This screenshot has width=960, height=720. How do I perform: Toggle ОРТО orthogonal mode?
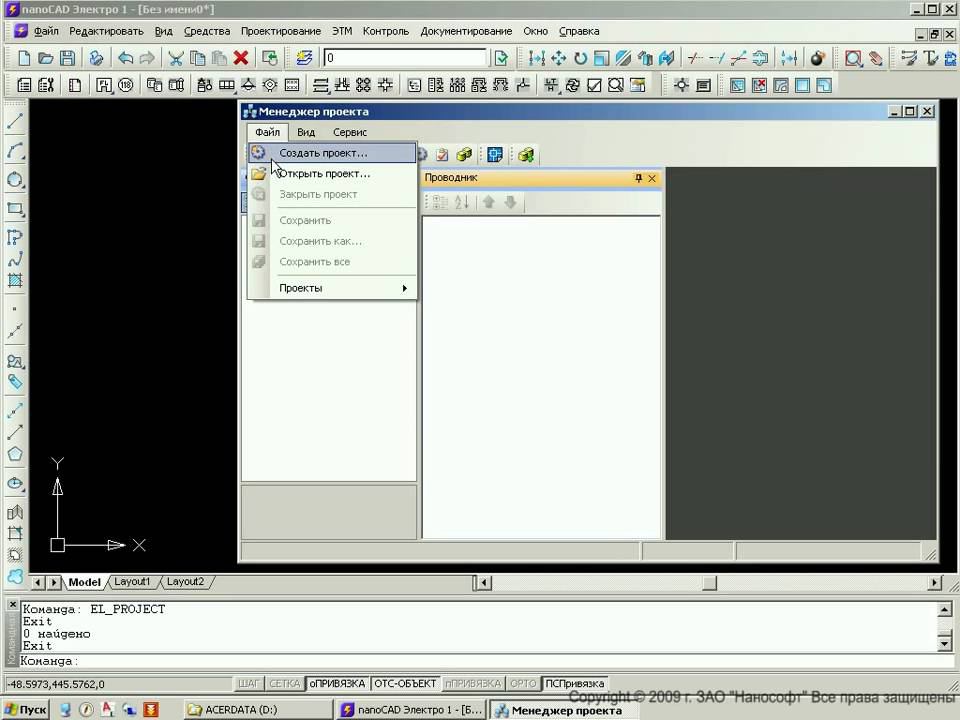pyautogui.click(x=523, y=683)
